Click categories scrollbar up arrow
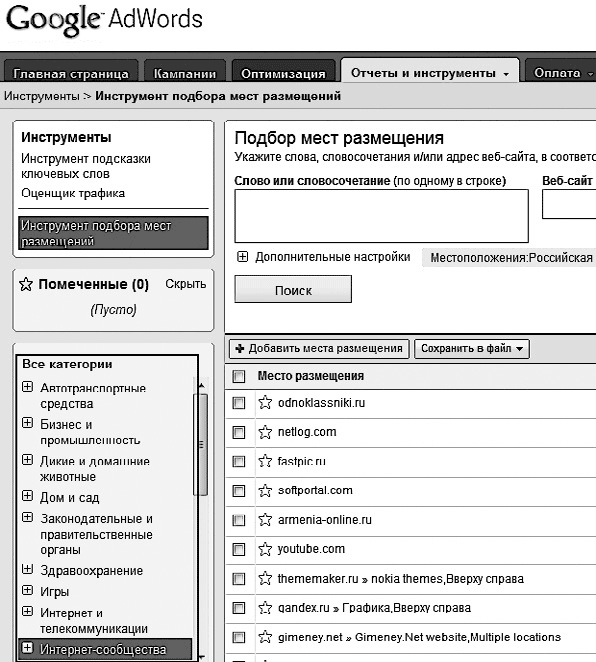Image resolution: width=596 pixels, height=662 pixels. pos(202,385)
